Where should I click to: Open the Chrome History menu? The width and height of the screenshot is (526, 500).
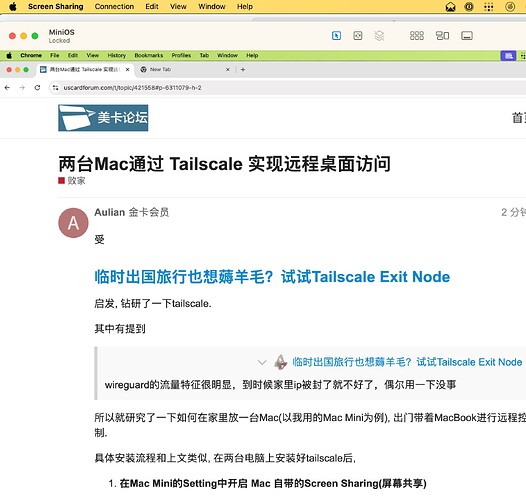117,55
